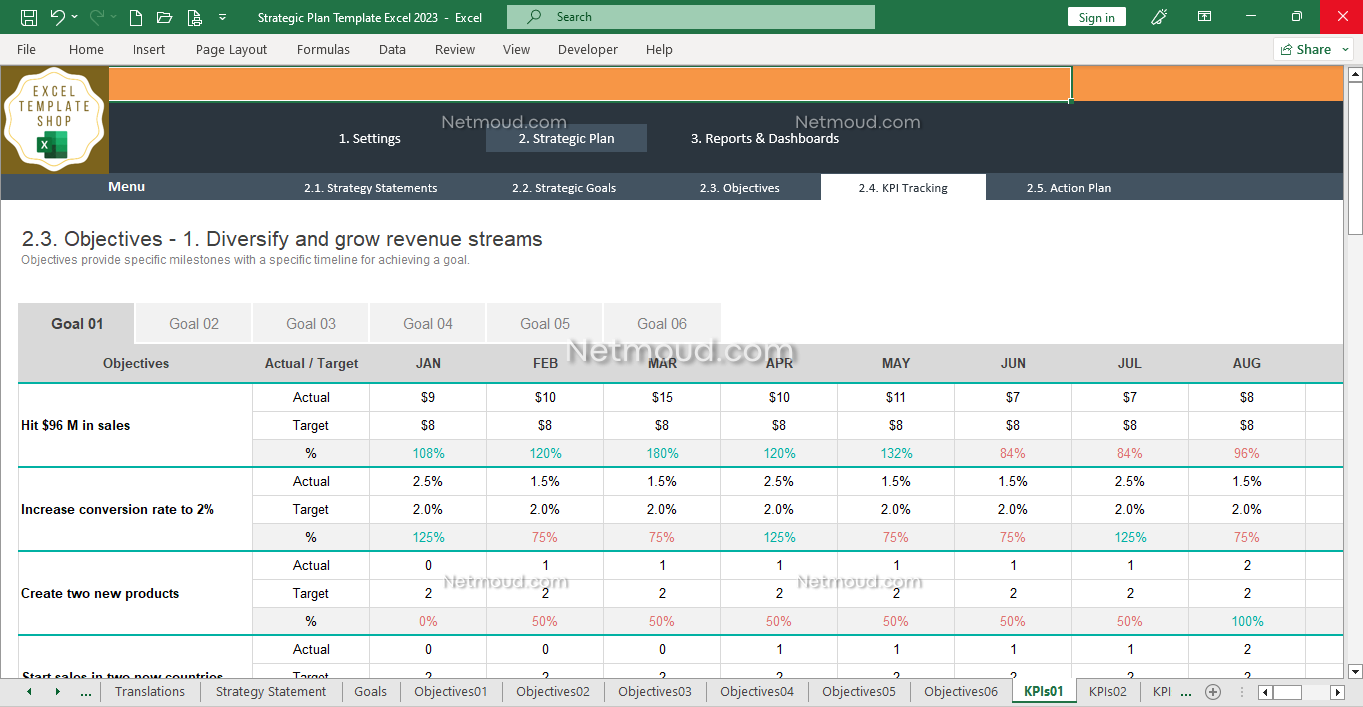This screenshot has width=1363, height=707.
Task: Switch to the KPIs02 sheet tab
Action: (1108, 692)
